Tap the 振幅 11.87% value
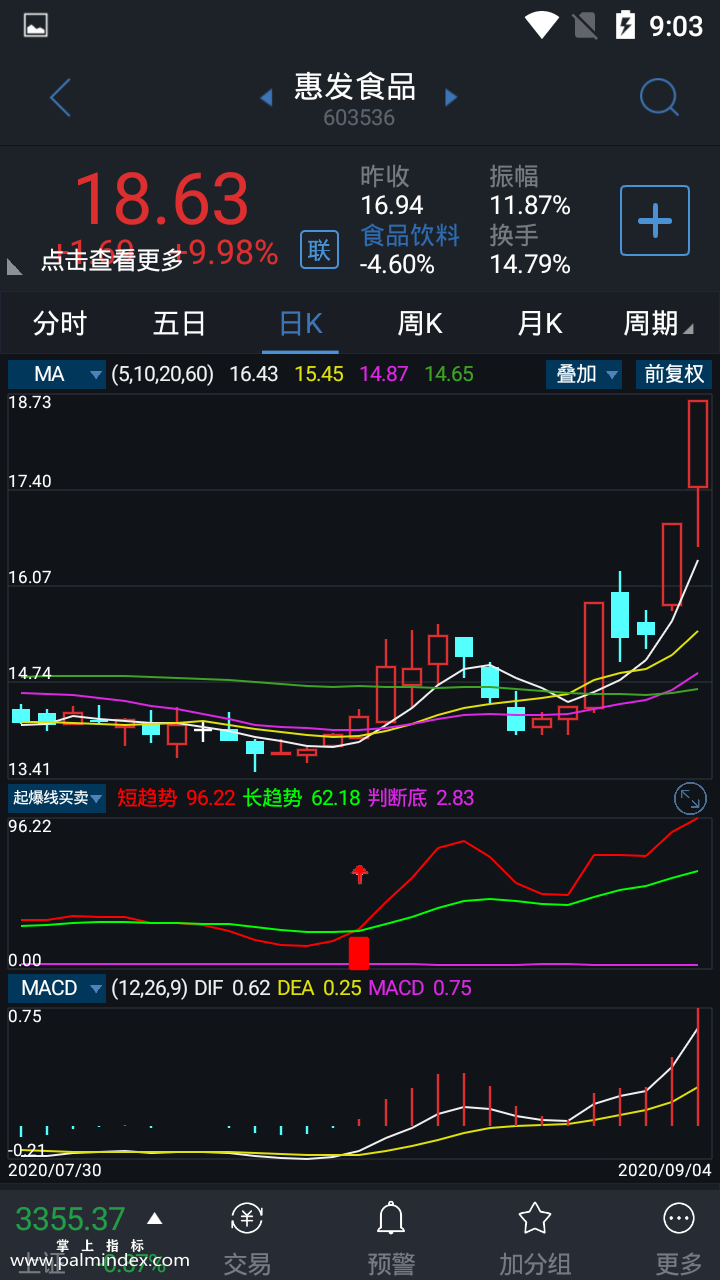The width and height of the screenshot is (720, 1280). pyautogui.click(x=530, y=205)
